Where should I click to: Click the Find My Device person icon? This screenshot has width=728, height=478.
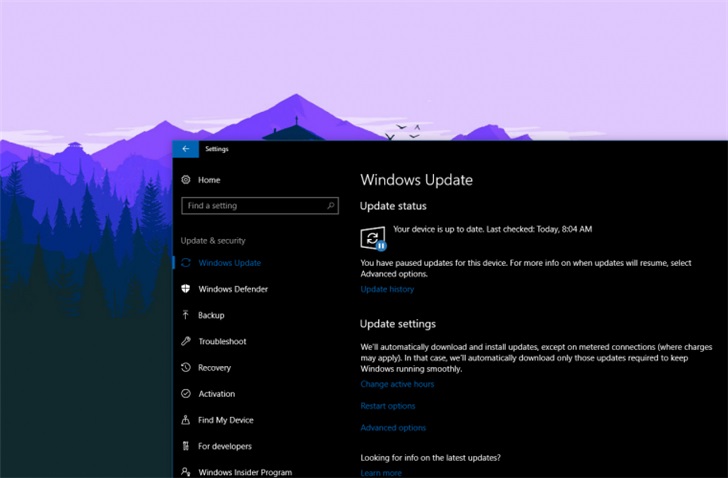186,420
